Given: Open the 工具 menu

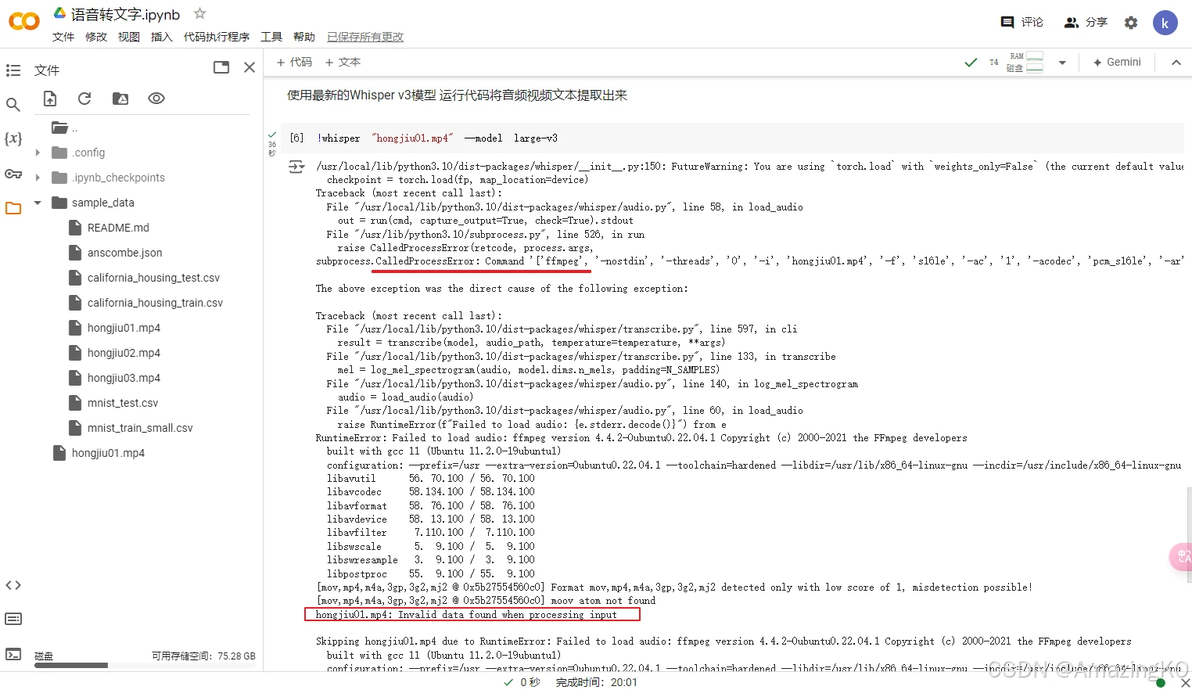Looking at the screenshot, I should [x=271, y=36].
